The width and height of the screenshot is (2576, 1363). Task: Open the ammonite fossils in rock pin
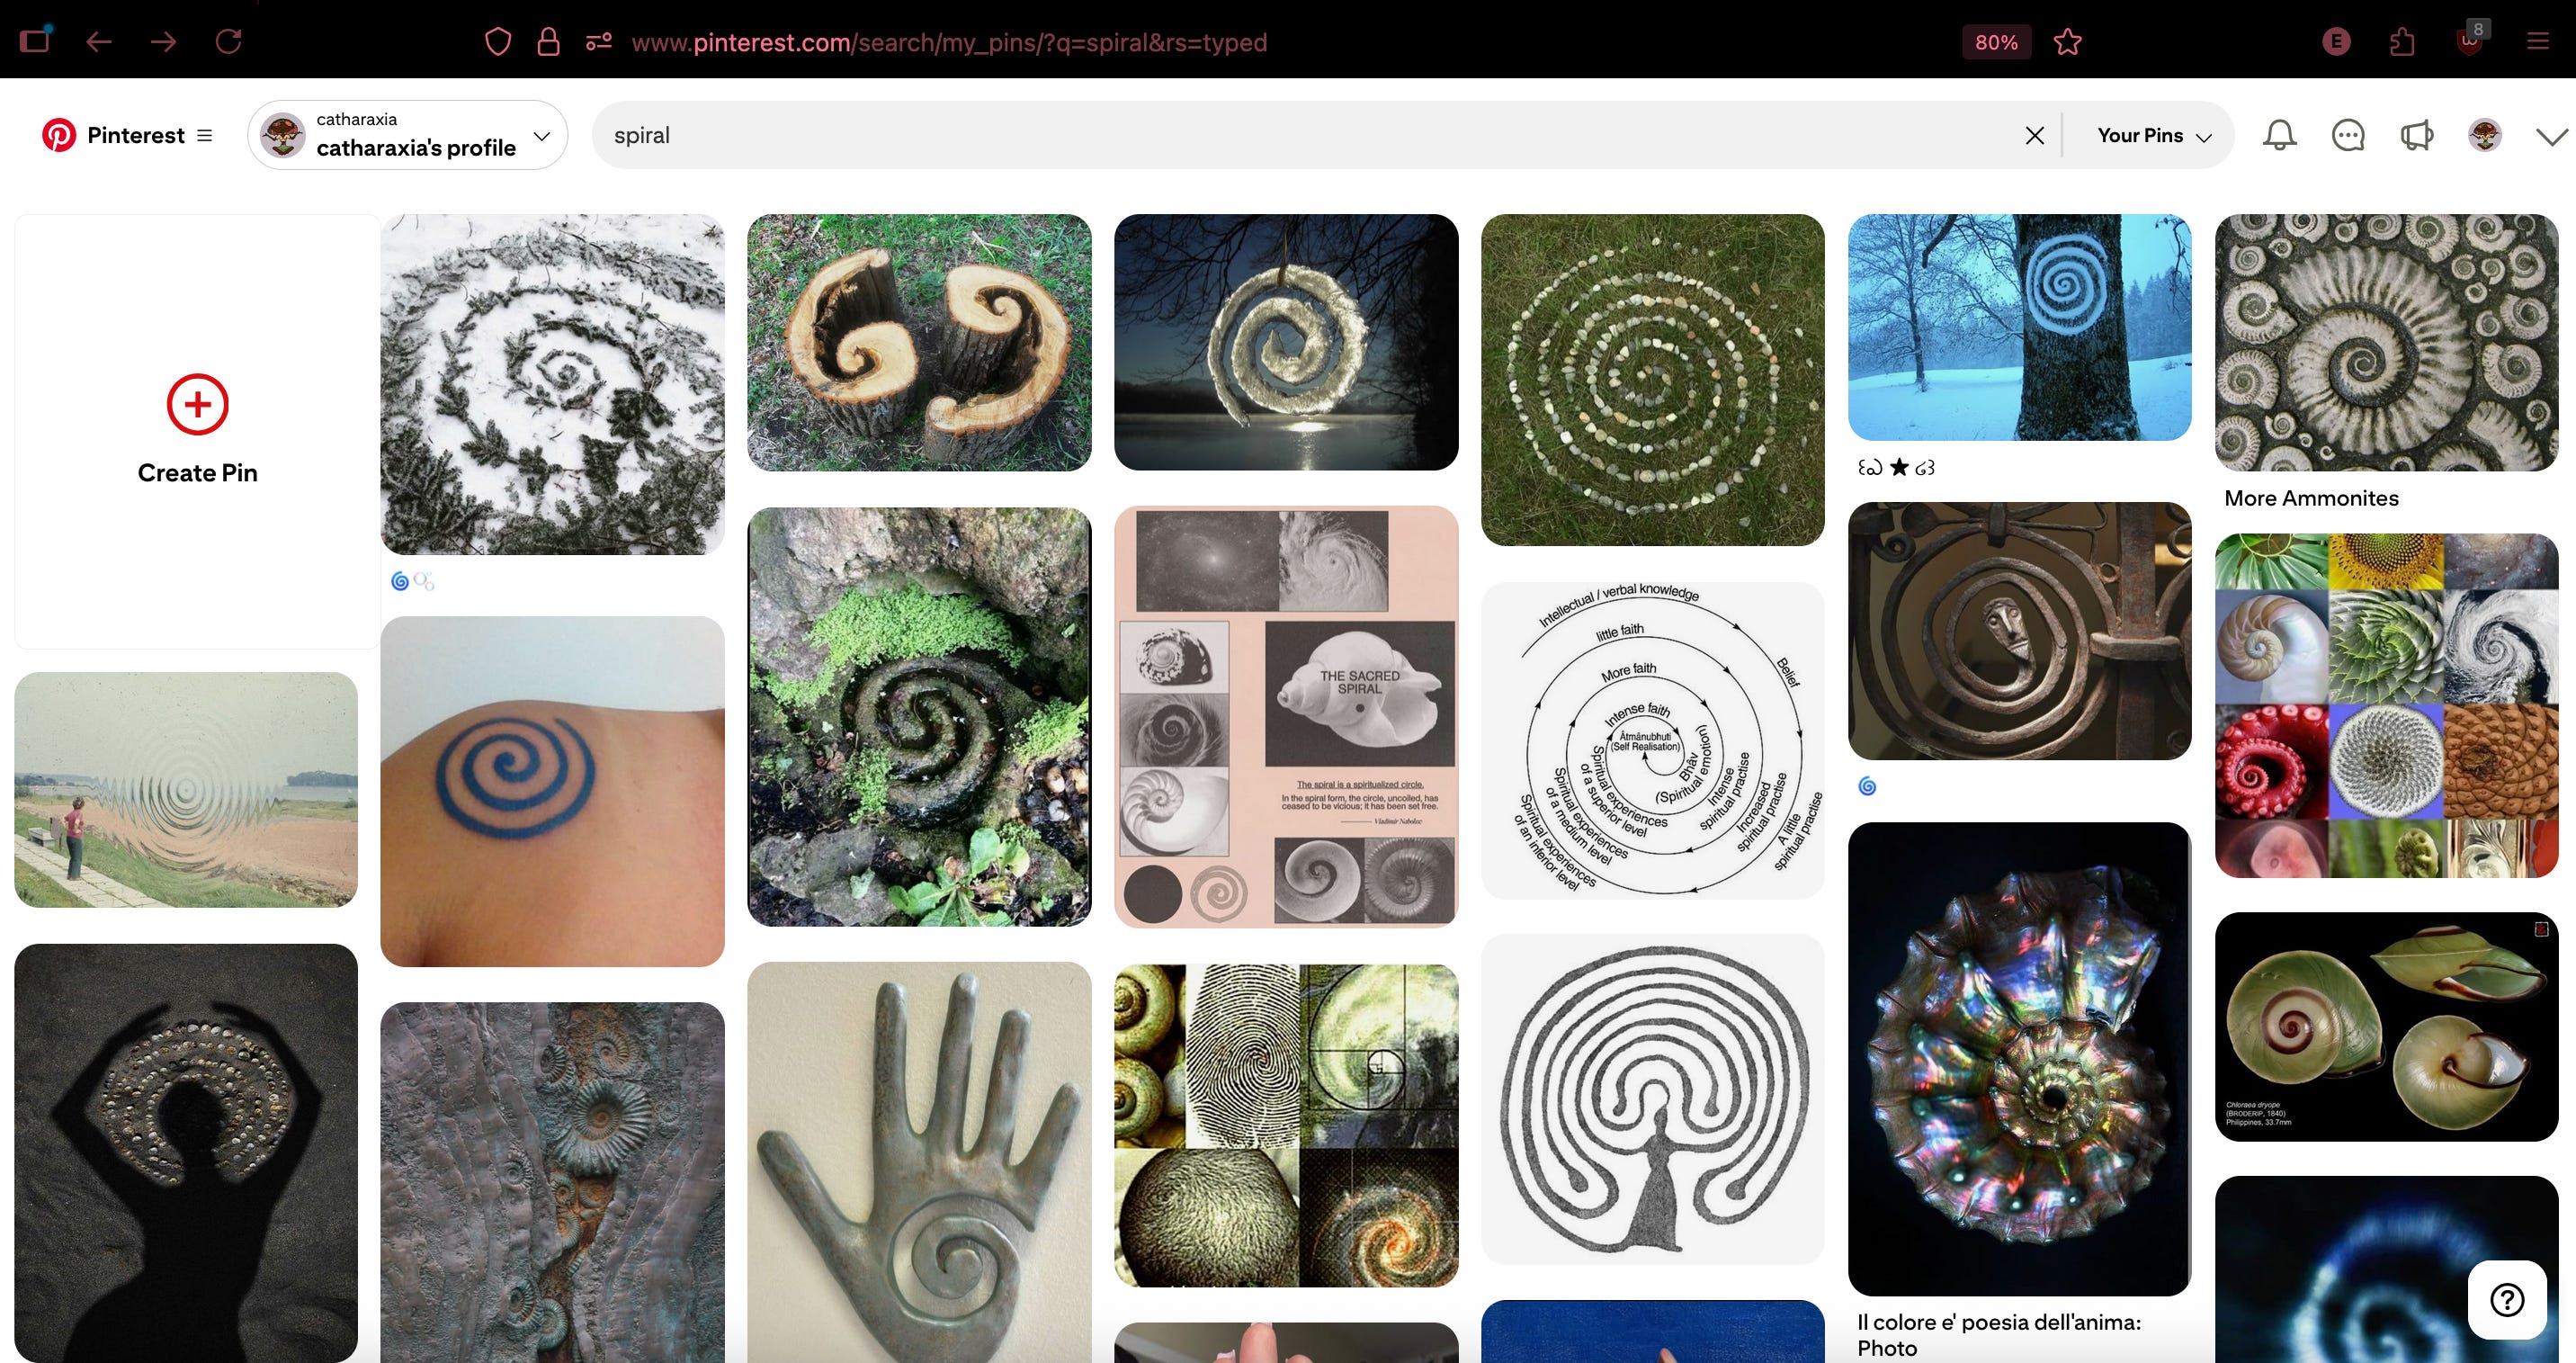(x=552, y=1182)
